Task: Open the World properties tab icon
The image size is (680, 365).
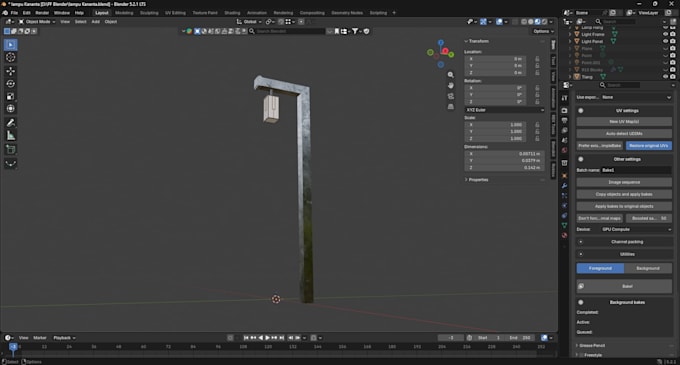Action: (x=564, y=150)
